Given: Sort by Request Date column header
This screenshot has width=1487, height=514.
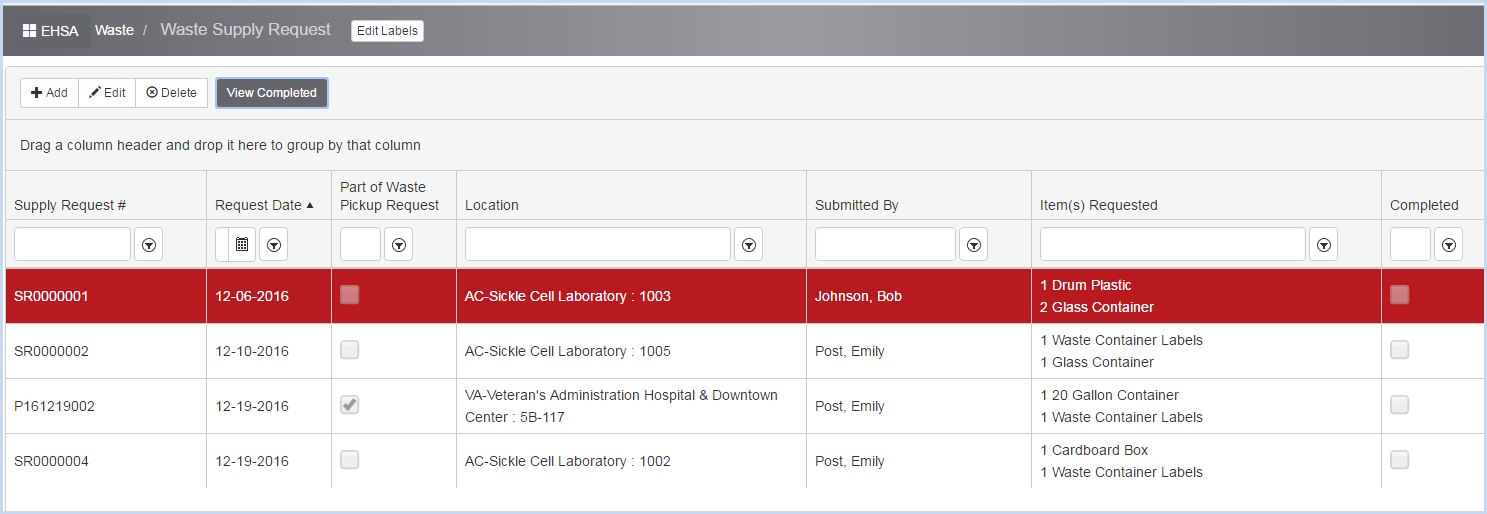Looking at the screenshot, I should [258, 205].
